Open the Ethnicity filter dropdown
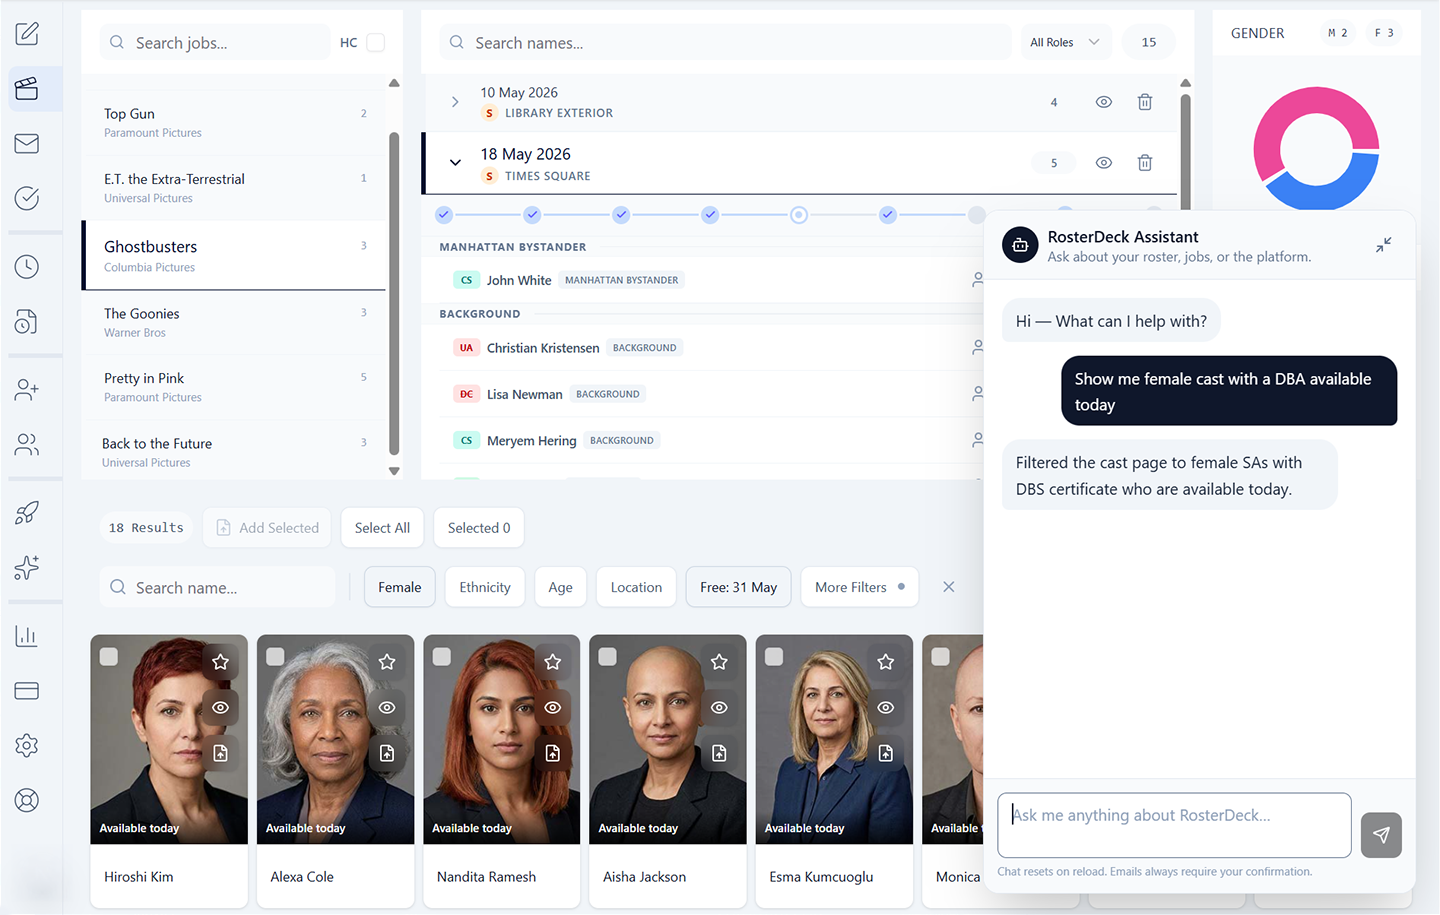Screen dimensions: 1440x915 [x=485, y=587]
